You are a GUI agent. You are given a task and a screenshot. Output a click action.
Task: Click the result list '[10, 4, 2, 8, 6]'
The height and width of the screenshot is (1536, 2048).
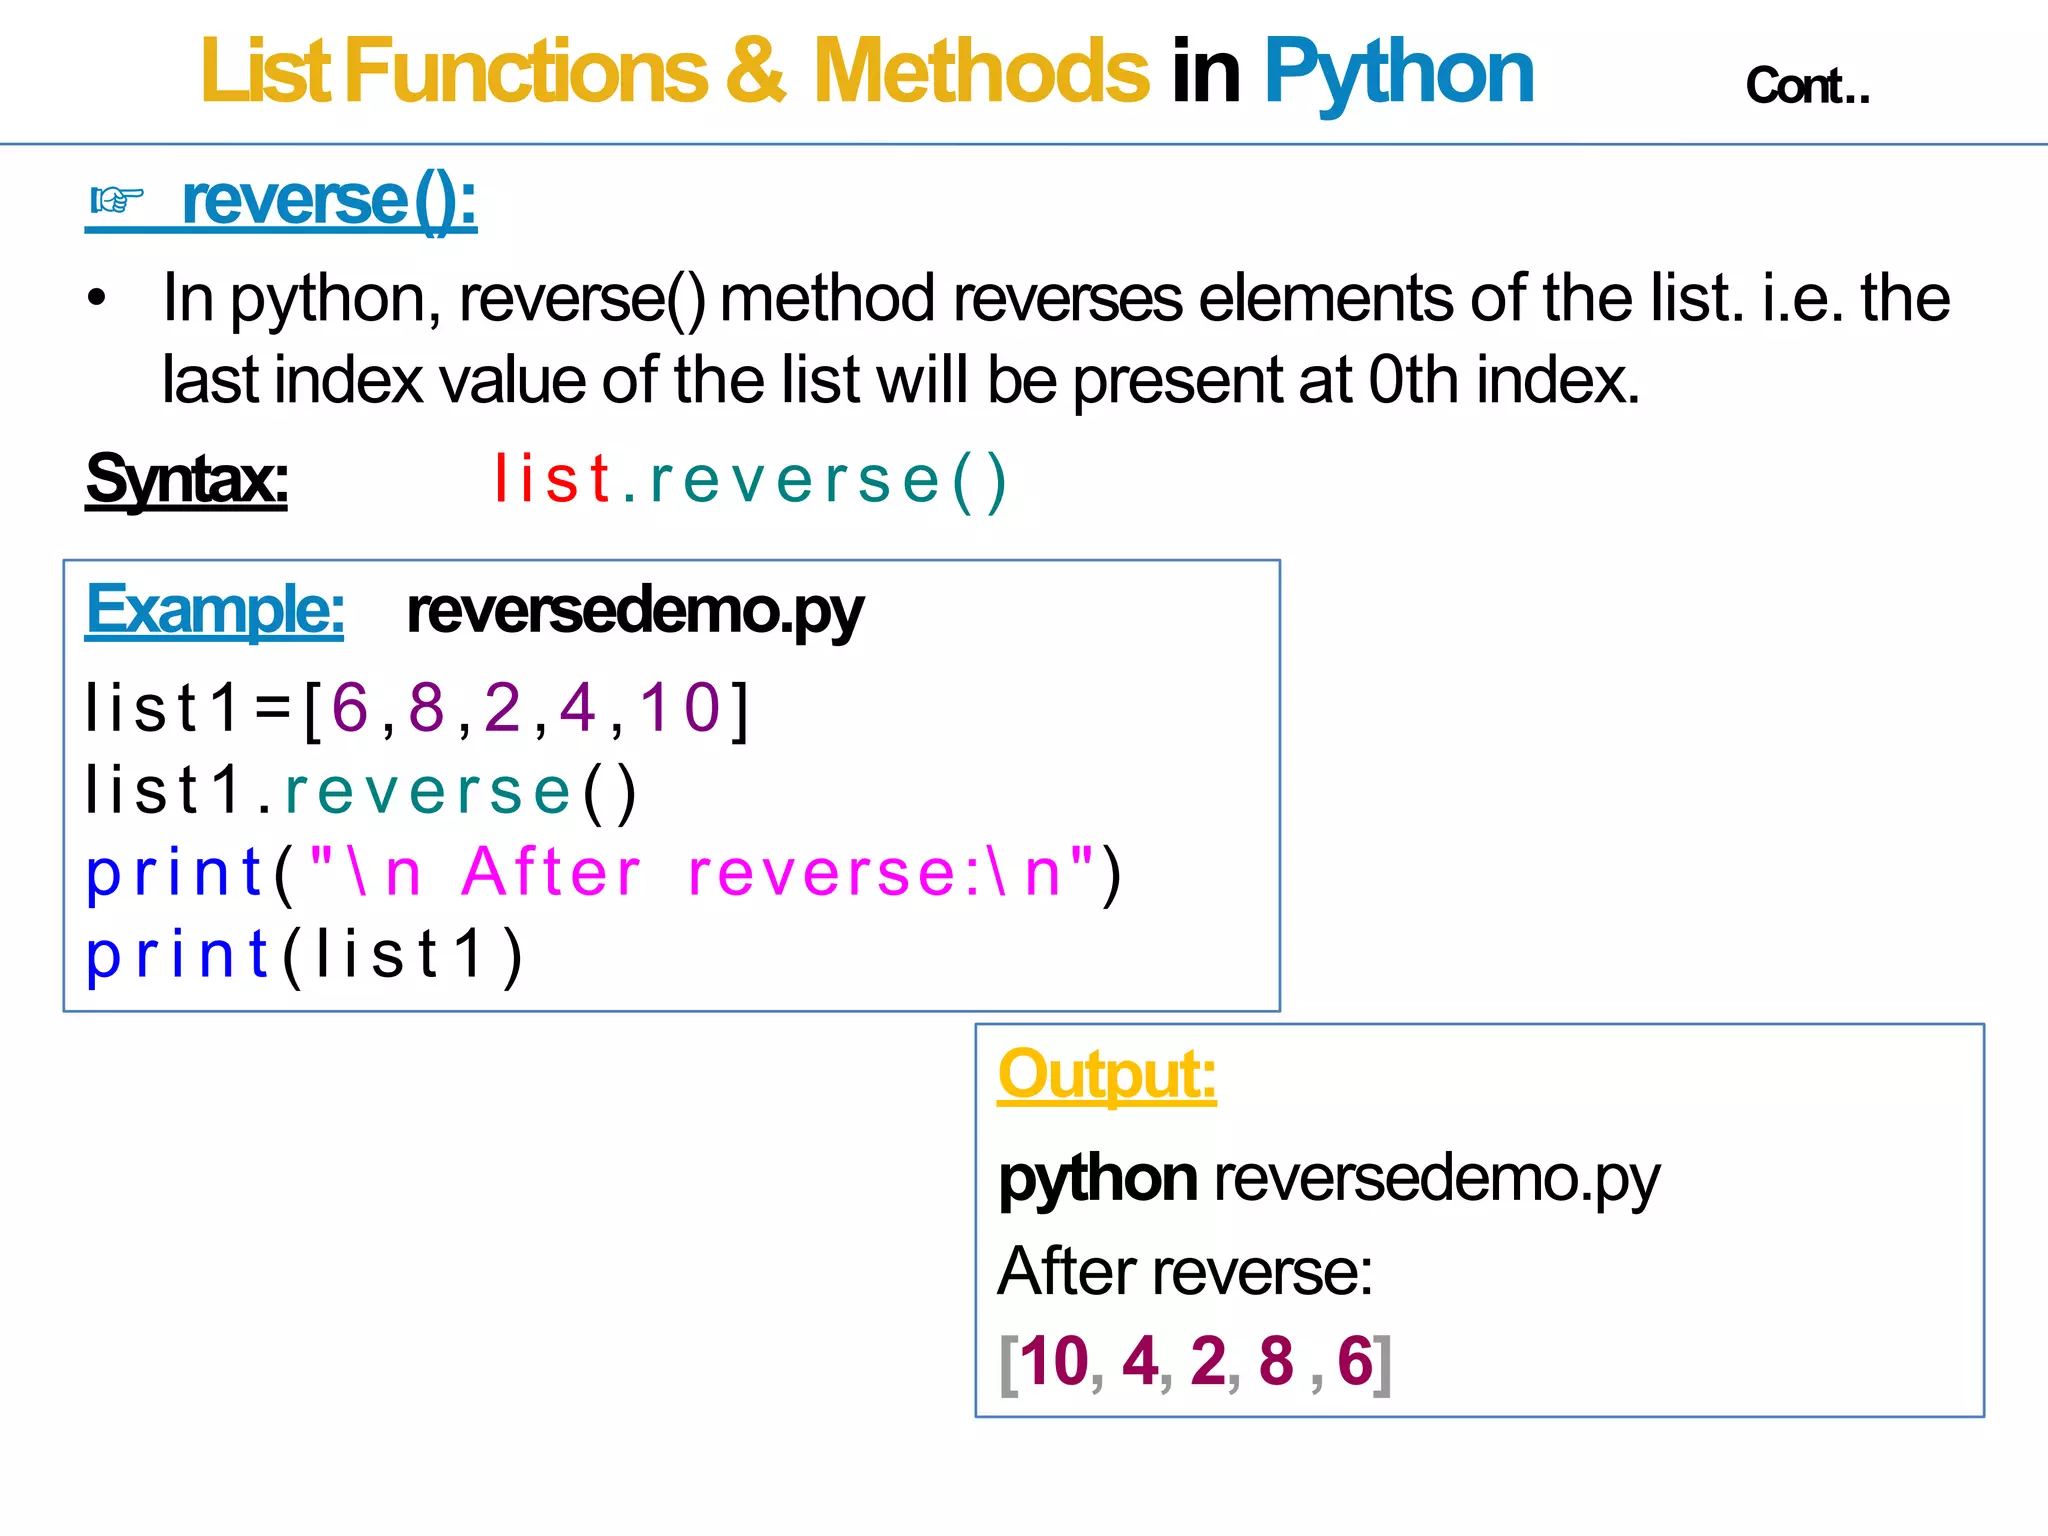pos(1196,1362)
